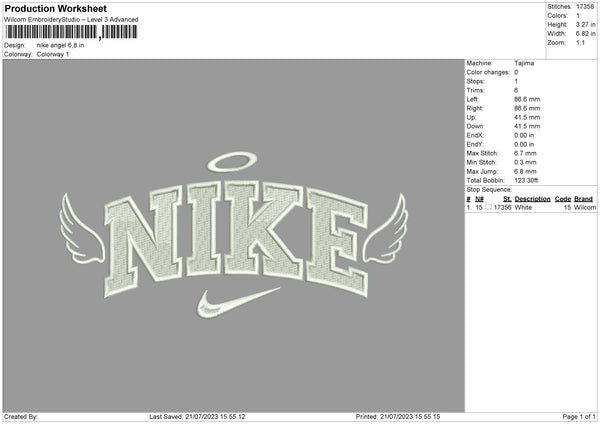
Task: Select the 'Colorway 1' value
Action: coord(53,54)
